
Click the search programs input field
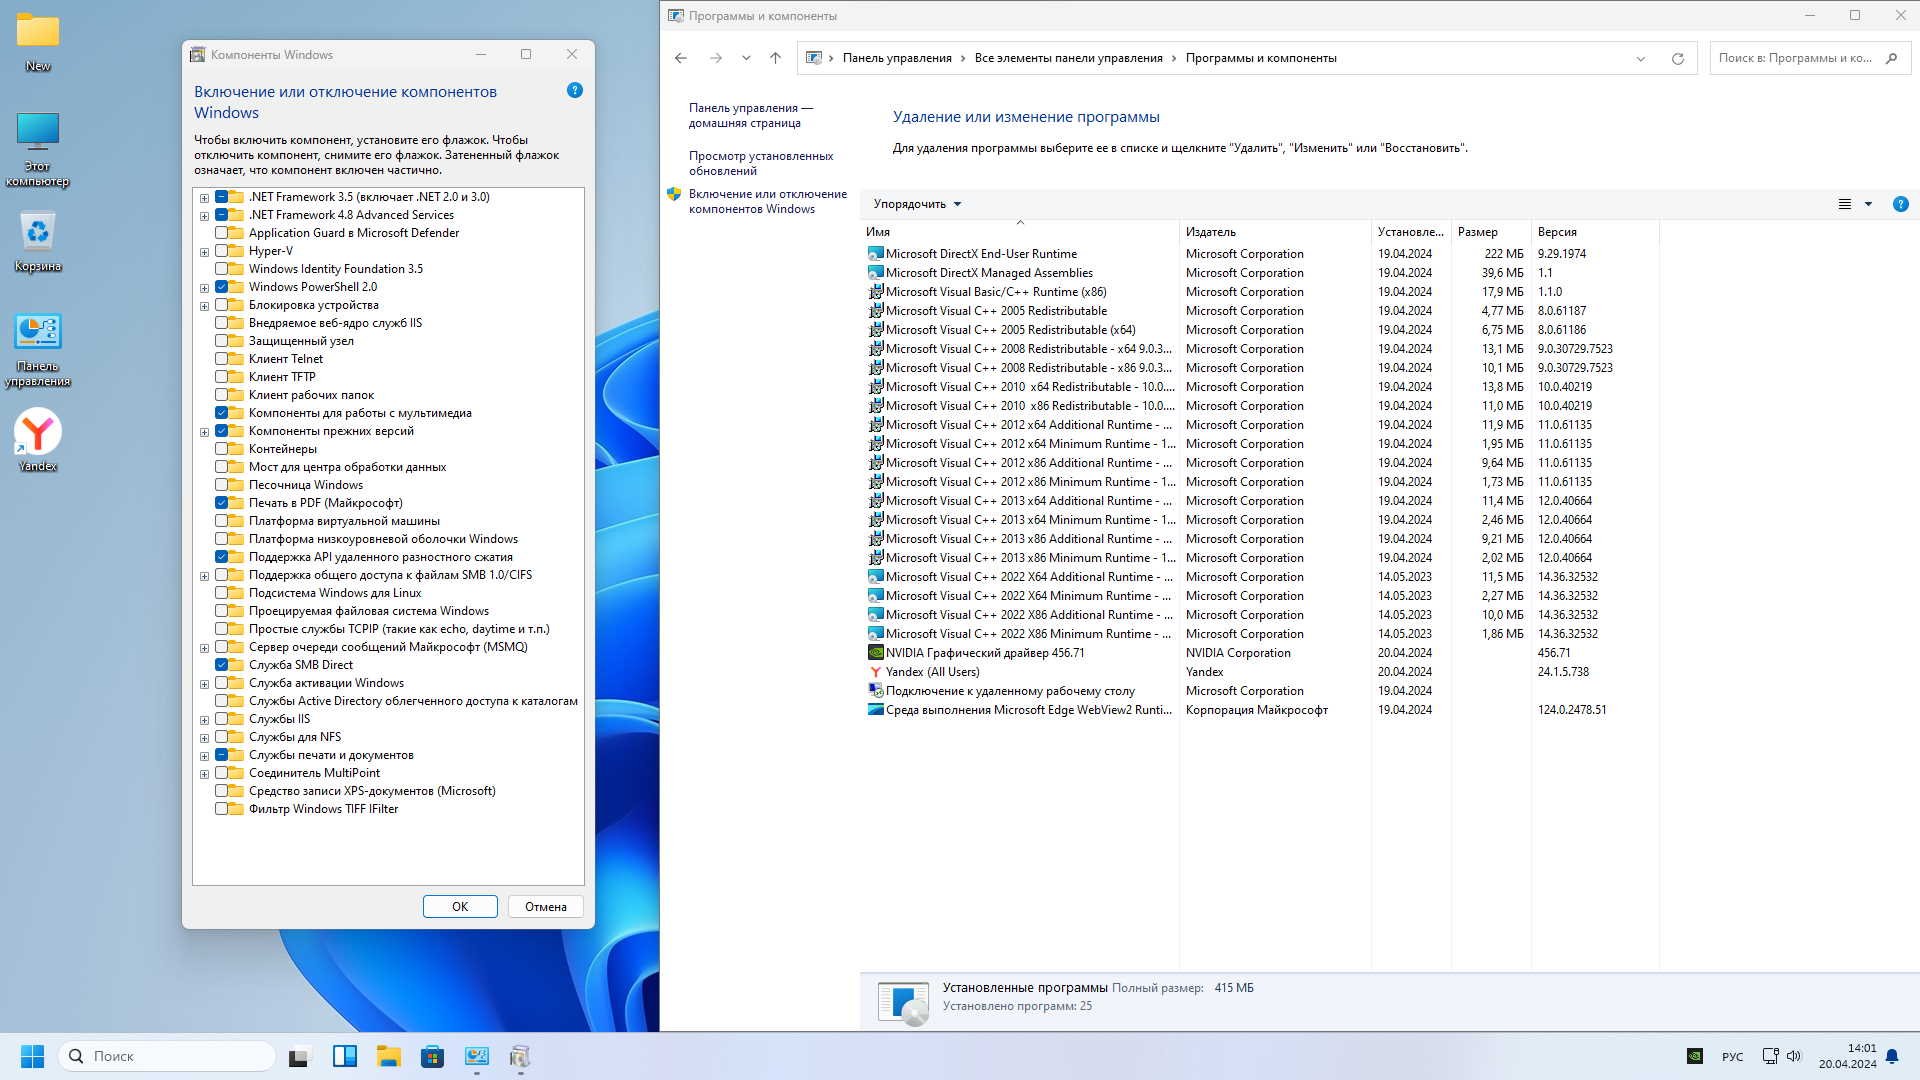[x=1795, y=58]
